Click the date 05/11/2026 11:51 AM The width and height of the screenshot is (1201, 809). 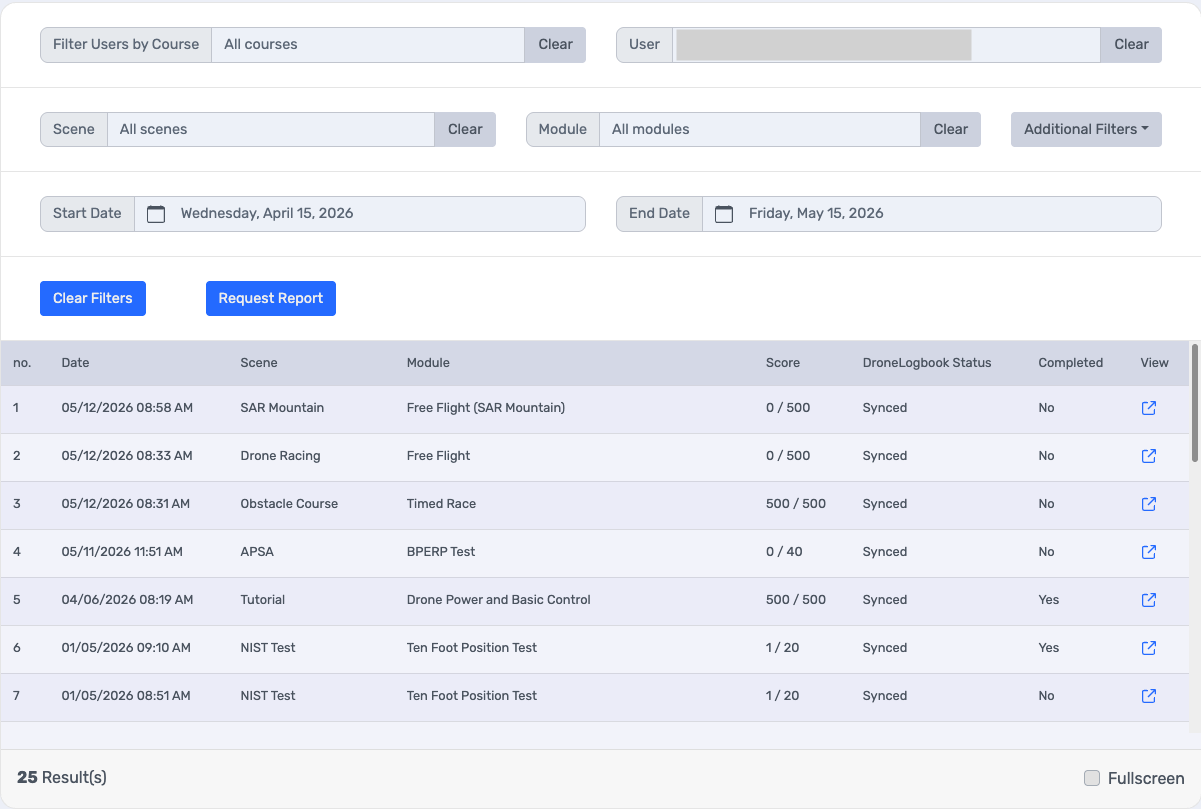122,552
